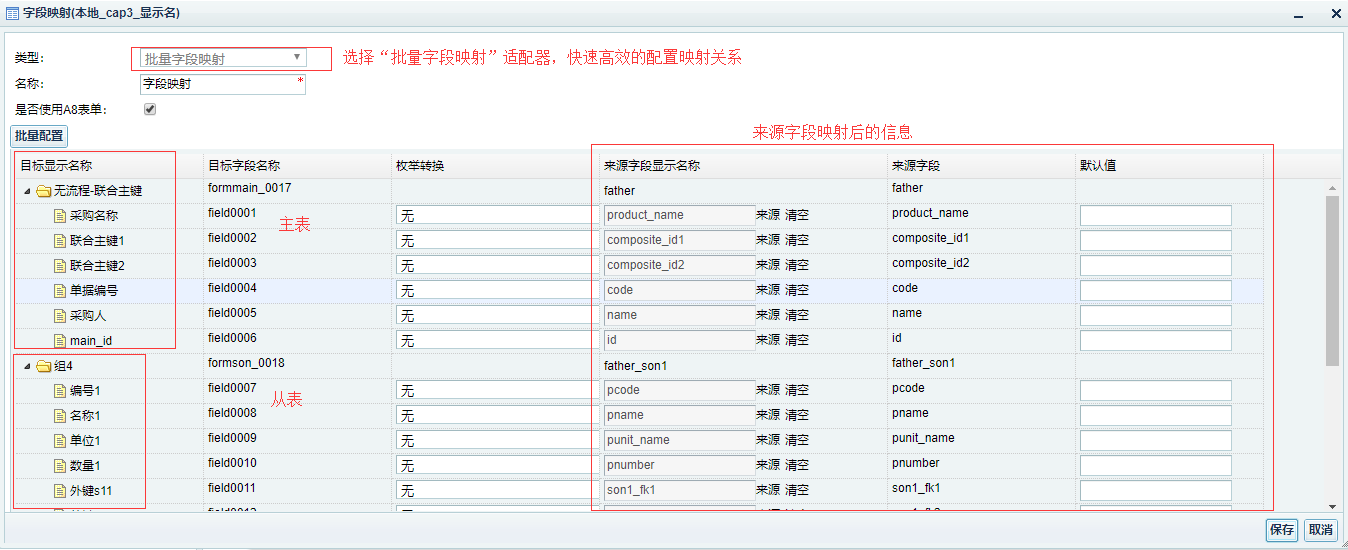Click the 字段映射 window title icon

[12, 13]
